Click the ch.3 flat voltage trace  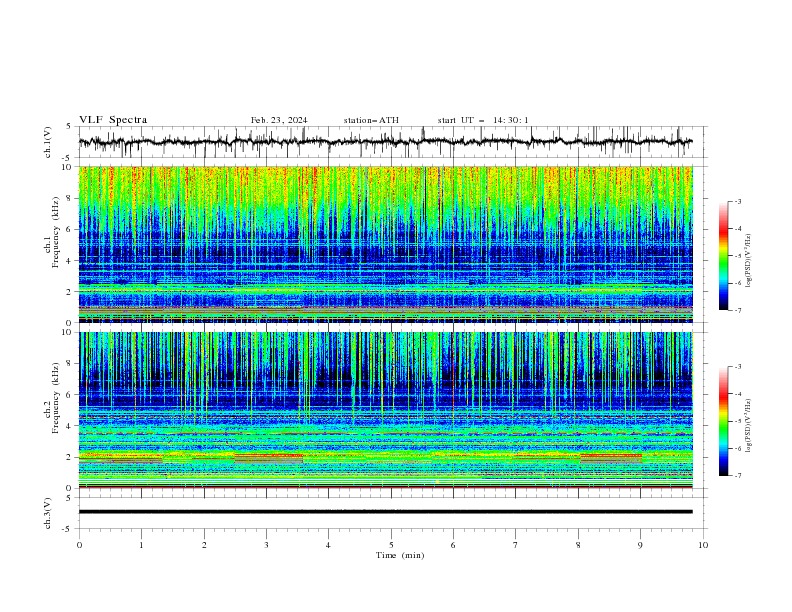385,512
